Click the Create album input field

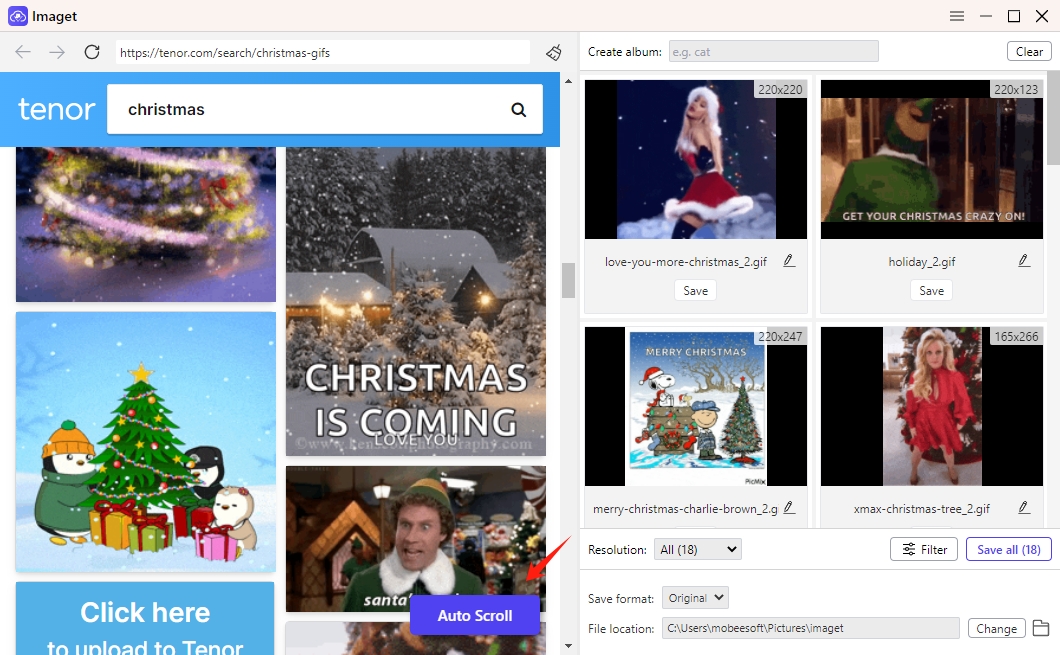point(773,51)
